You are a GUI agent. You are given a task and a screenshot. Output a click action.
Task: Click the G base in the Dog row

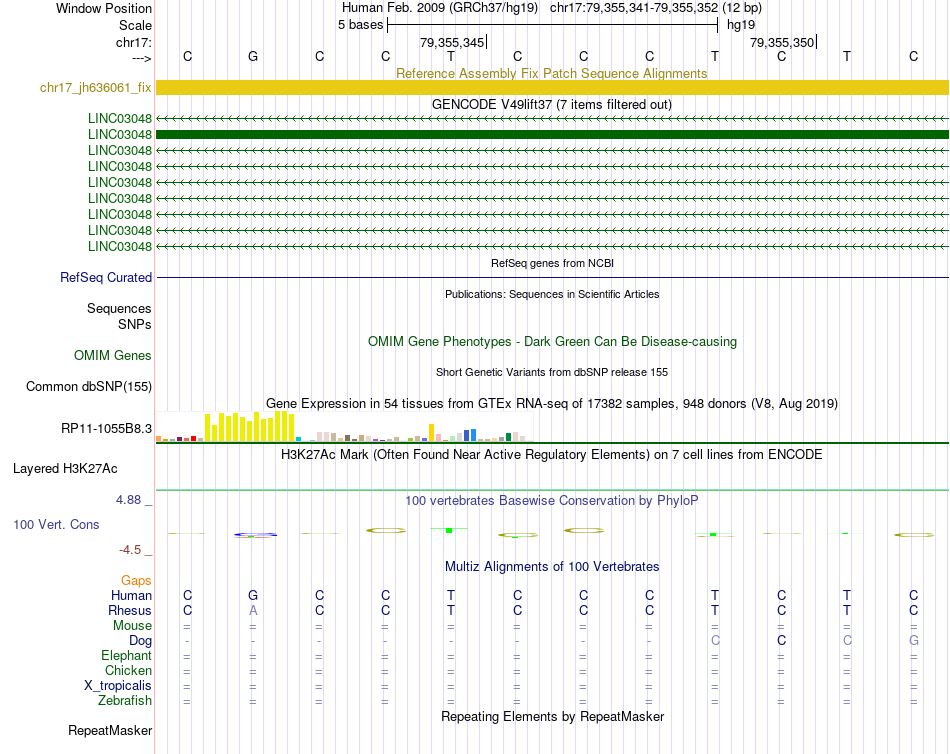tap(914, 640)
